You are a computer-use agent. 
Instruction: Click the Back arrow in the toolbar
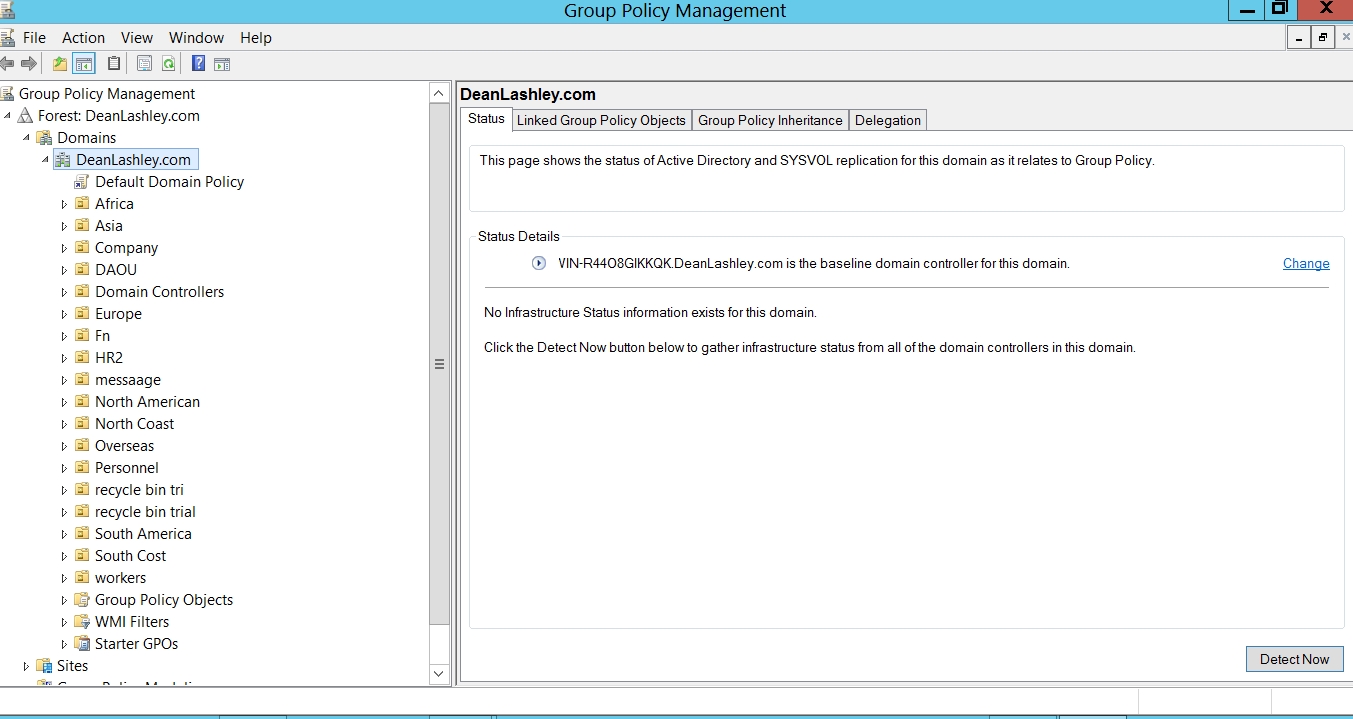[8, 64]
